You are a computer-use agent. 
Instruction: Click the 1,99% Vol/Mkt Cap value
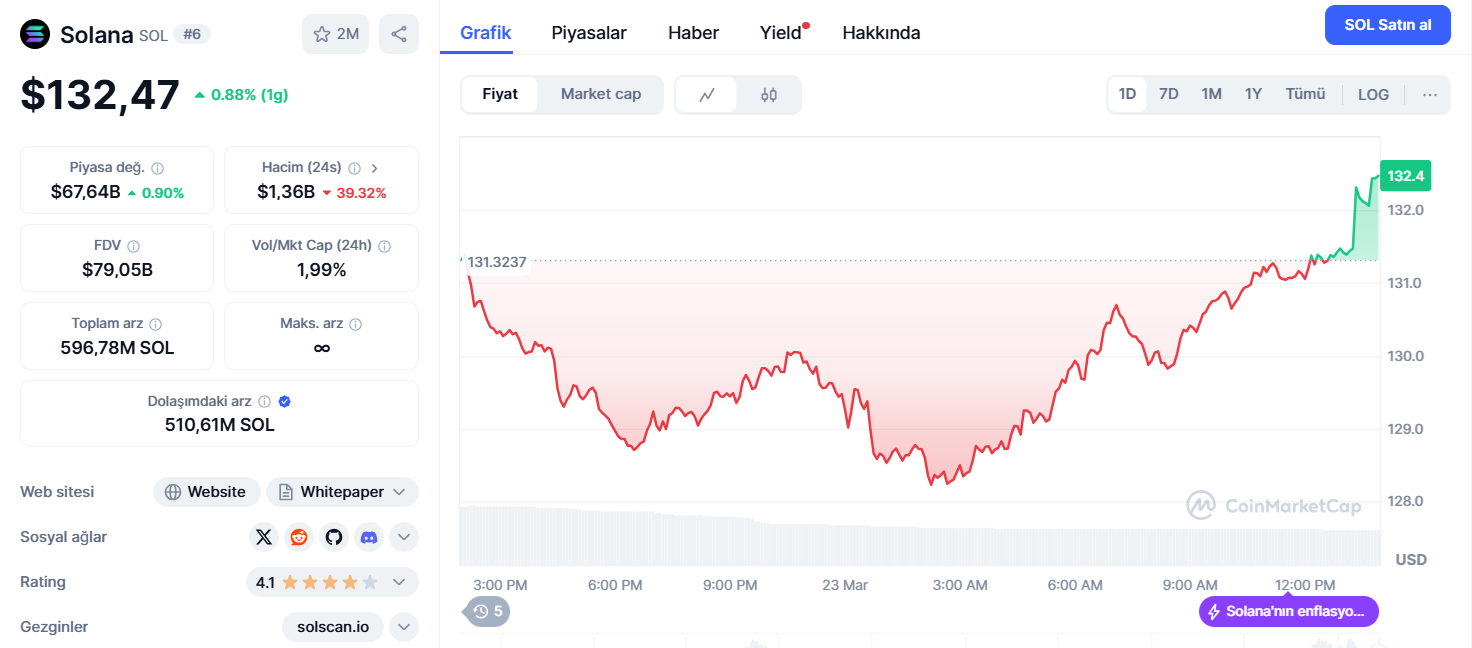[321, 269]
